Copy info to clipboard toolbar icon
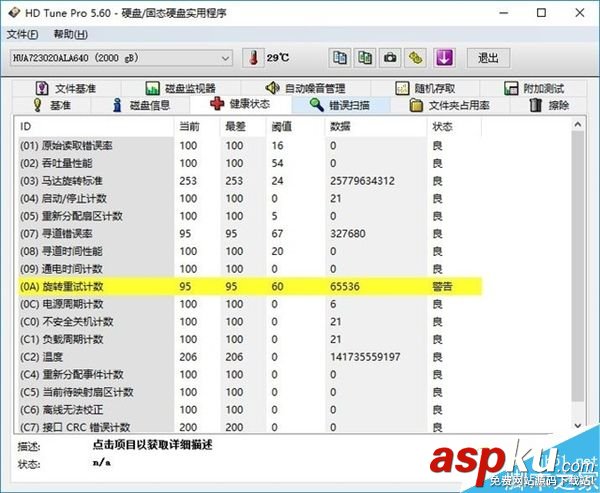This screenshot has height=493, width=600. click(339, 58)
